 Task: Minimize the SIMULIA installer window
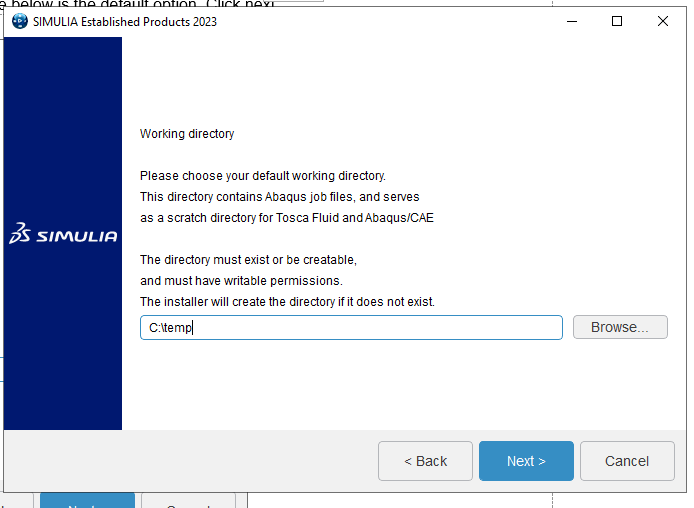[x=572, y=21]
